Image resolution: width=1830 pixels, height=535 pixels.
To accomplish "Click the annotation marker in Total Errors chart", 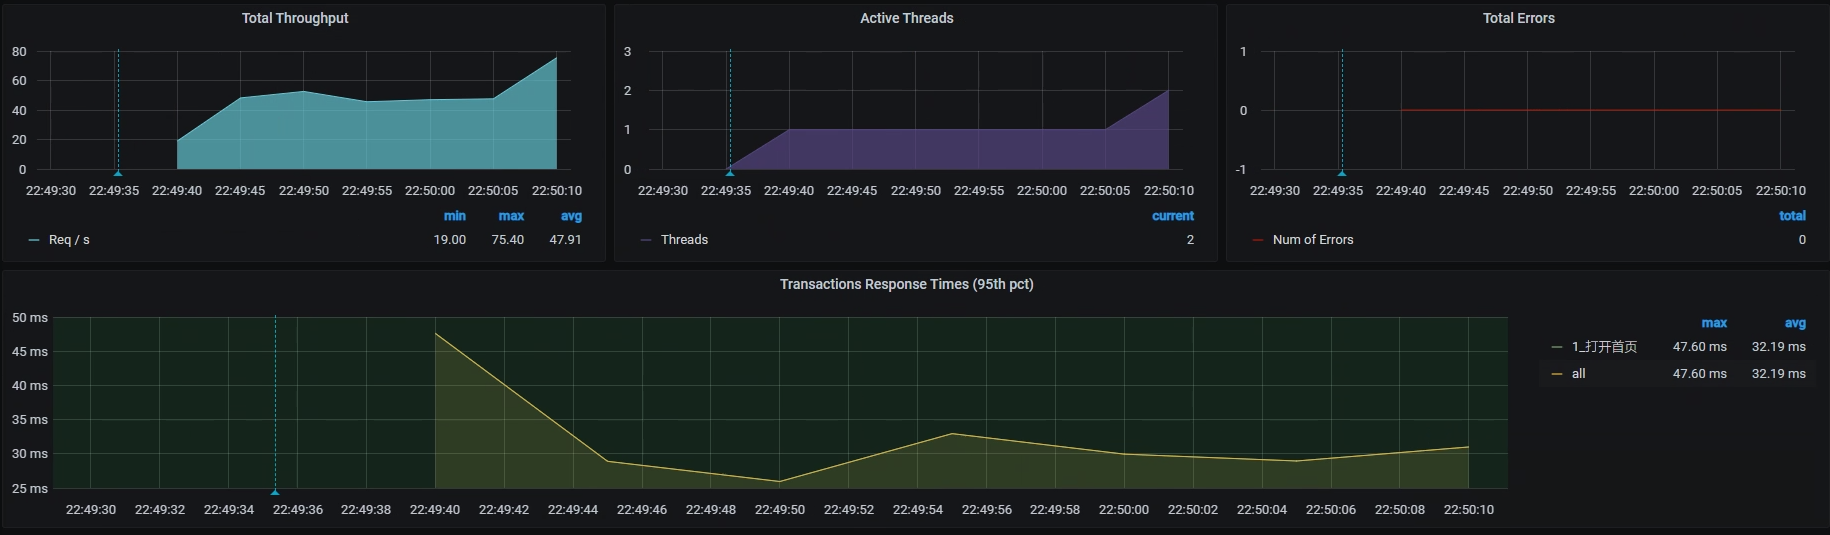I will click(x=1342, y=172).
